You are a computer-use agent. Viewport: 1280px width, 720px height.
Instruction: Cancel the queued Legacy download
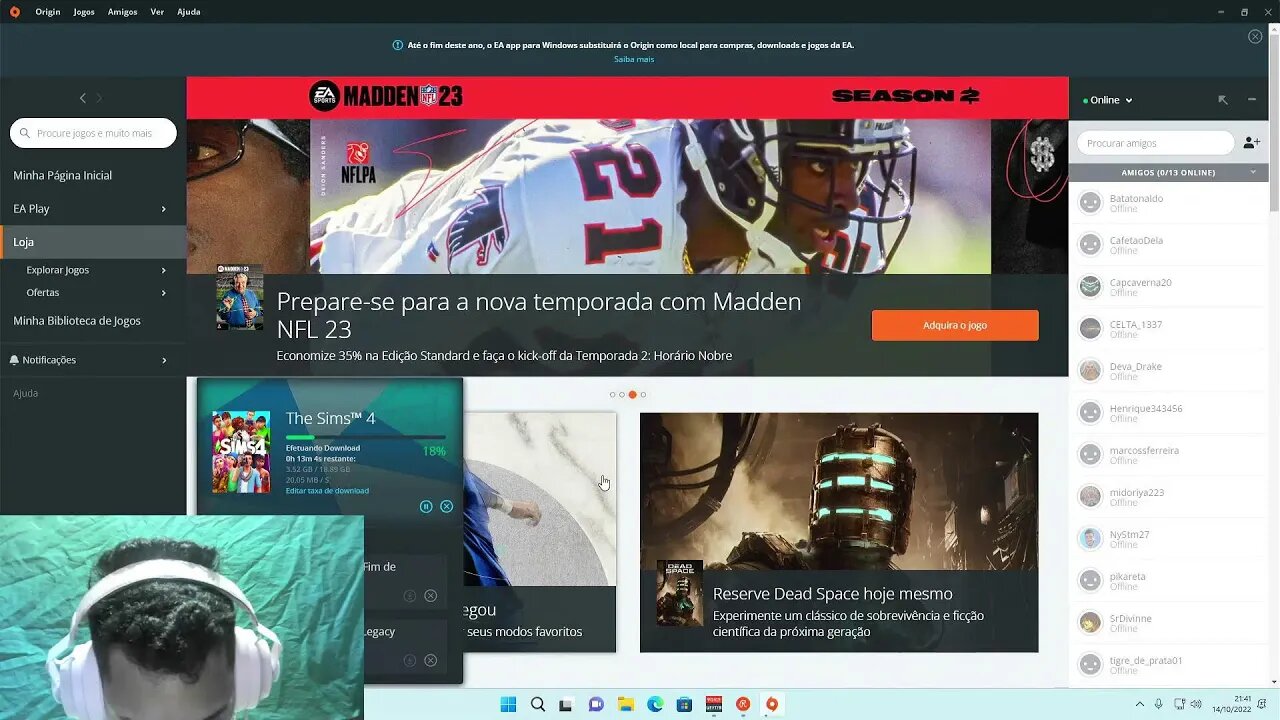point(430,660)
